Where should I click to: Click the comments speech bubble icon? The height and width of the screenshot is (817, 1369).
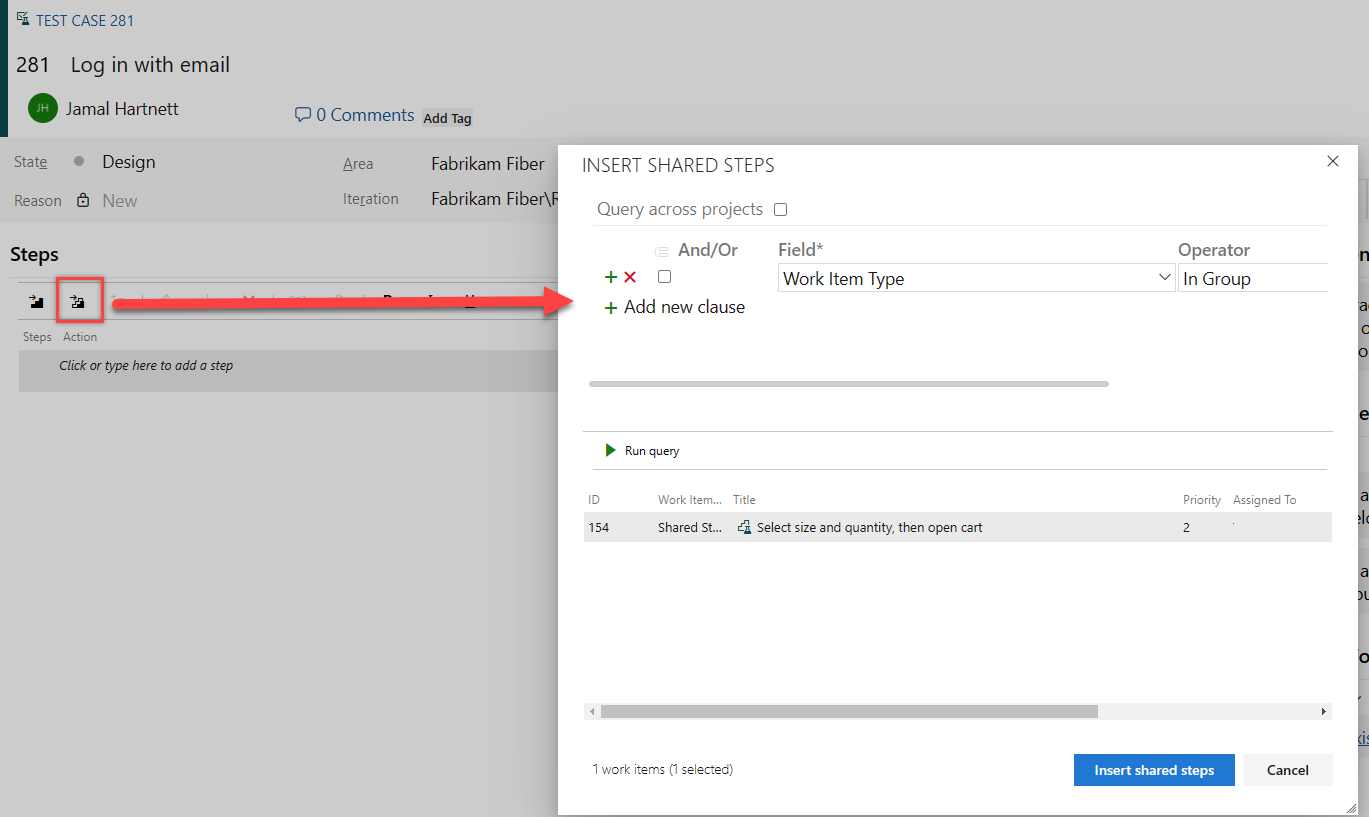[303, 115]
